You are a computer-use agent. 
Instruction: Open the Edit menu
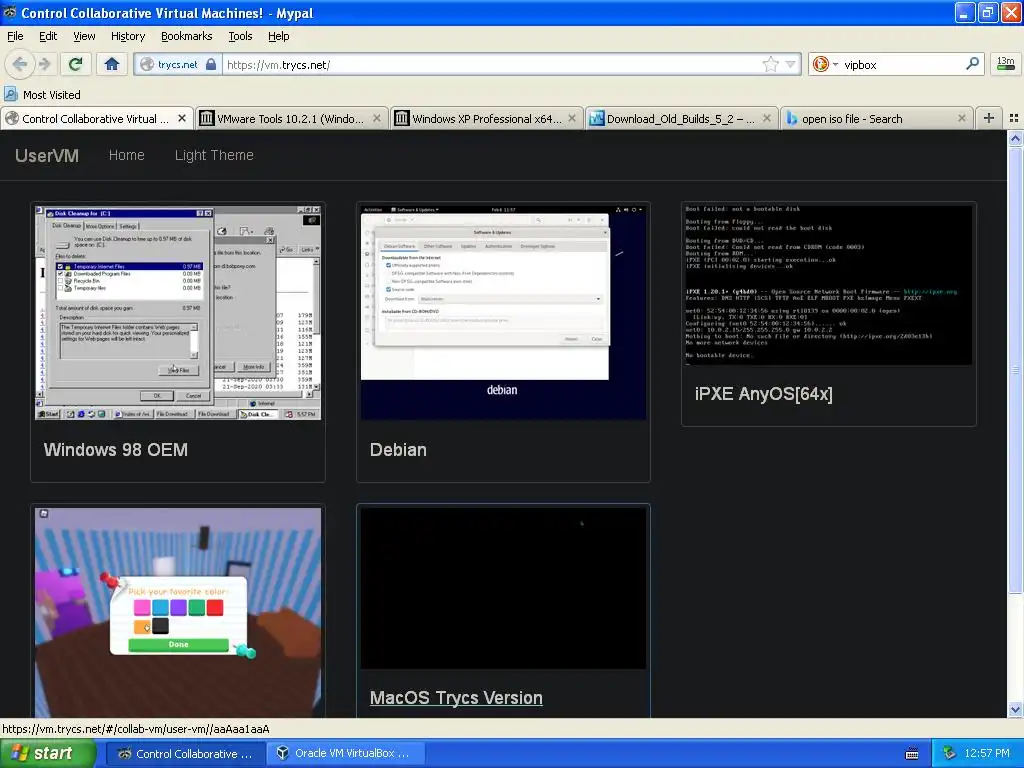coord(48,36)
